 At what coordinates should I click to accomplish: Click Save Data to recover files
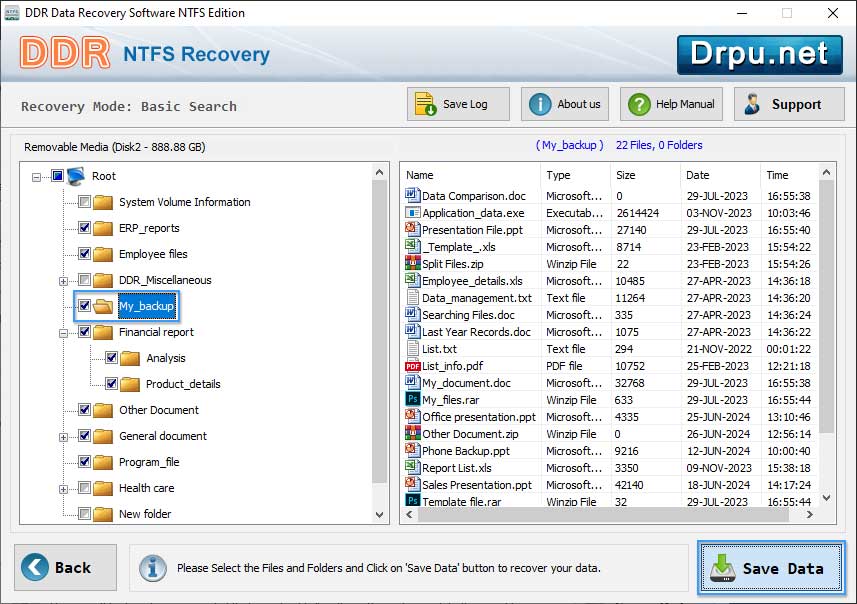771,568
